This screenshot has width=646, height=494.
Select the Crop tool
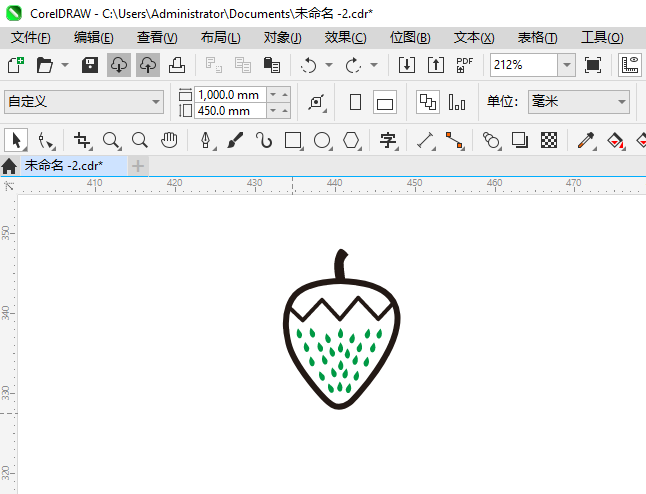tap(82, 140)
